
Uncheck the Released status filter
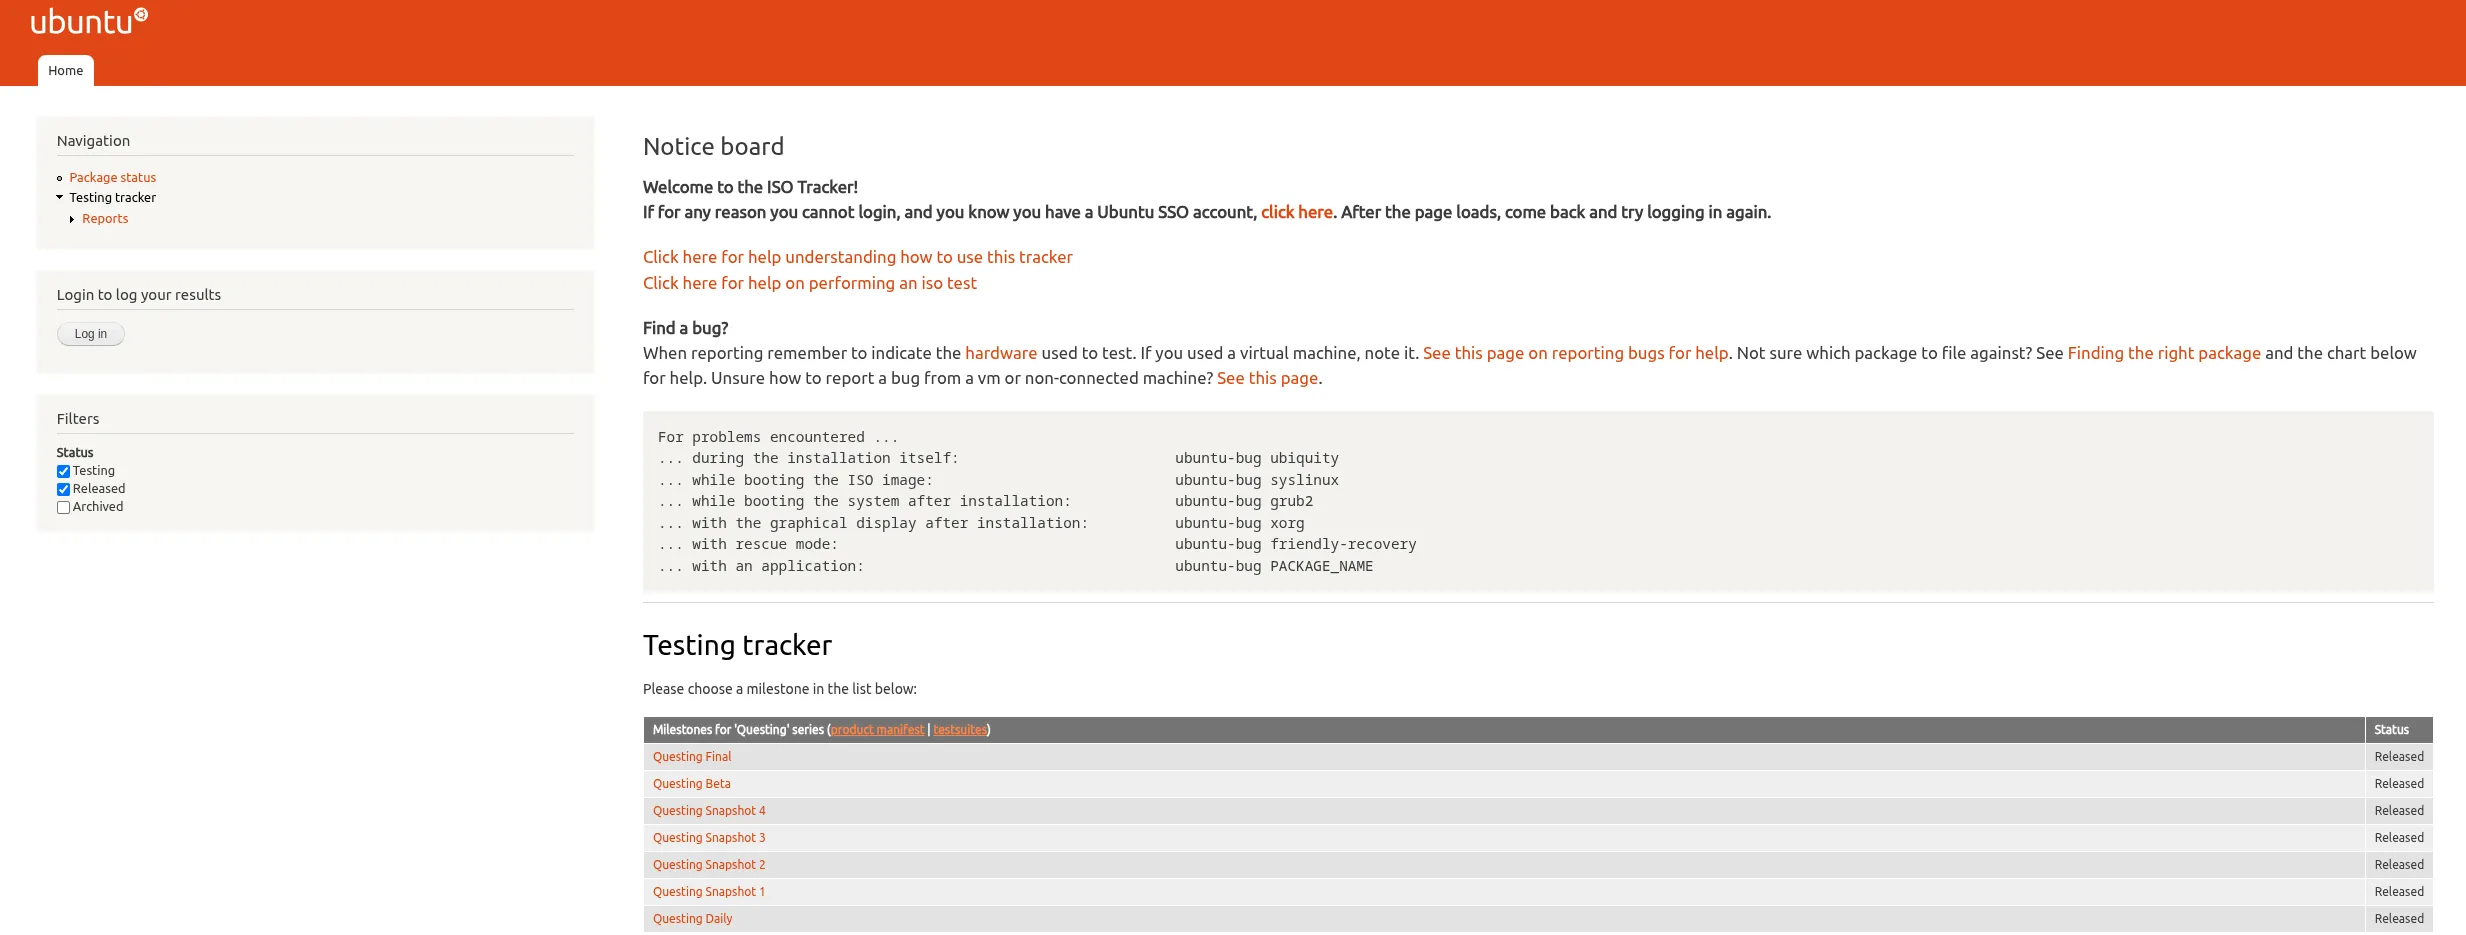[64, 489]
